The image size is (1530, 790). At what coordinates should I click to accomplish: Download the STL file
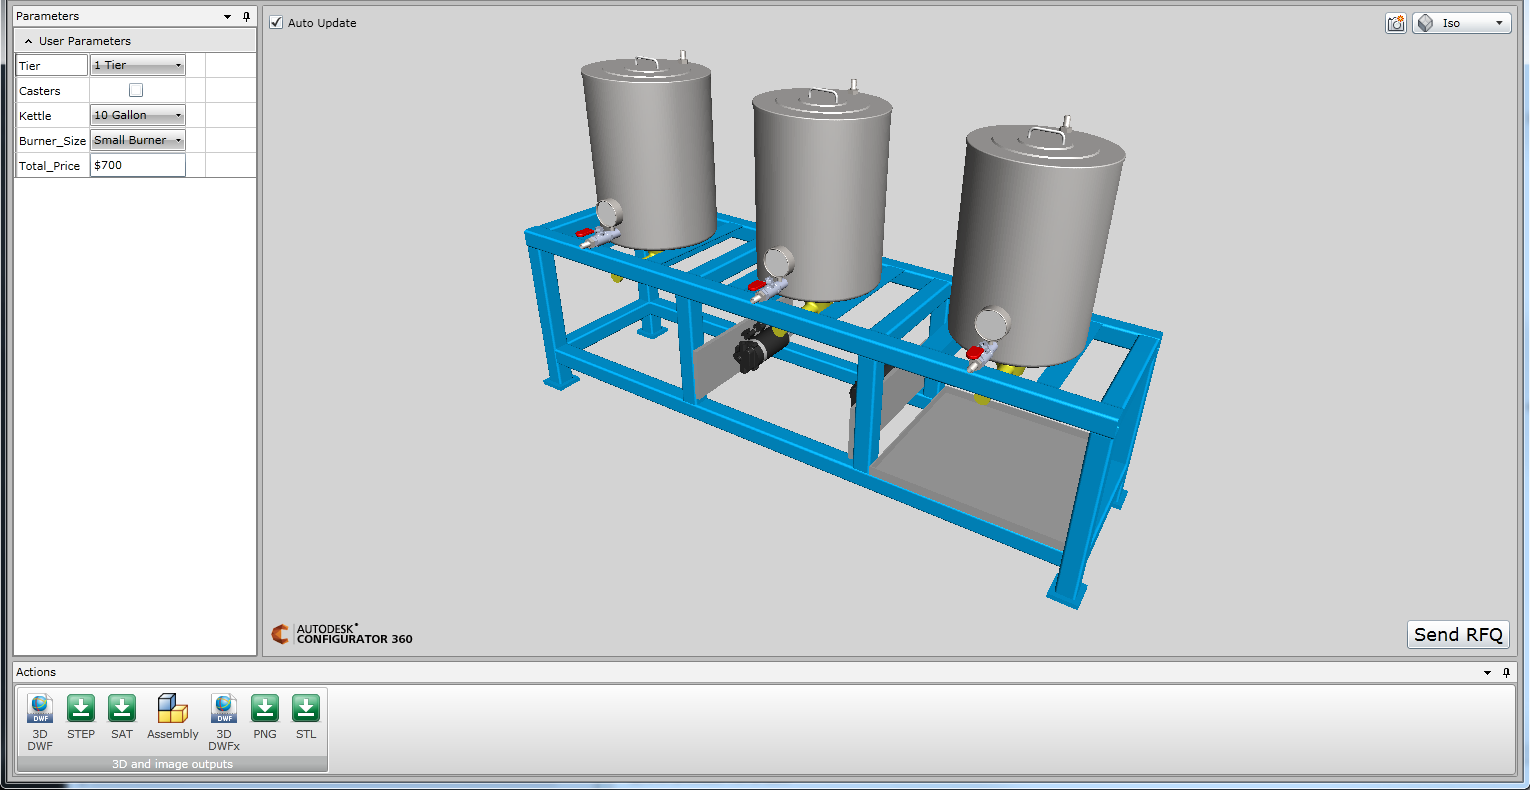[306, 717]
